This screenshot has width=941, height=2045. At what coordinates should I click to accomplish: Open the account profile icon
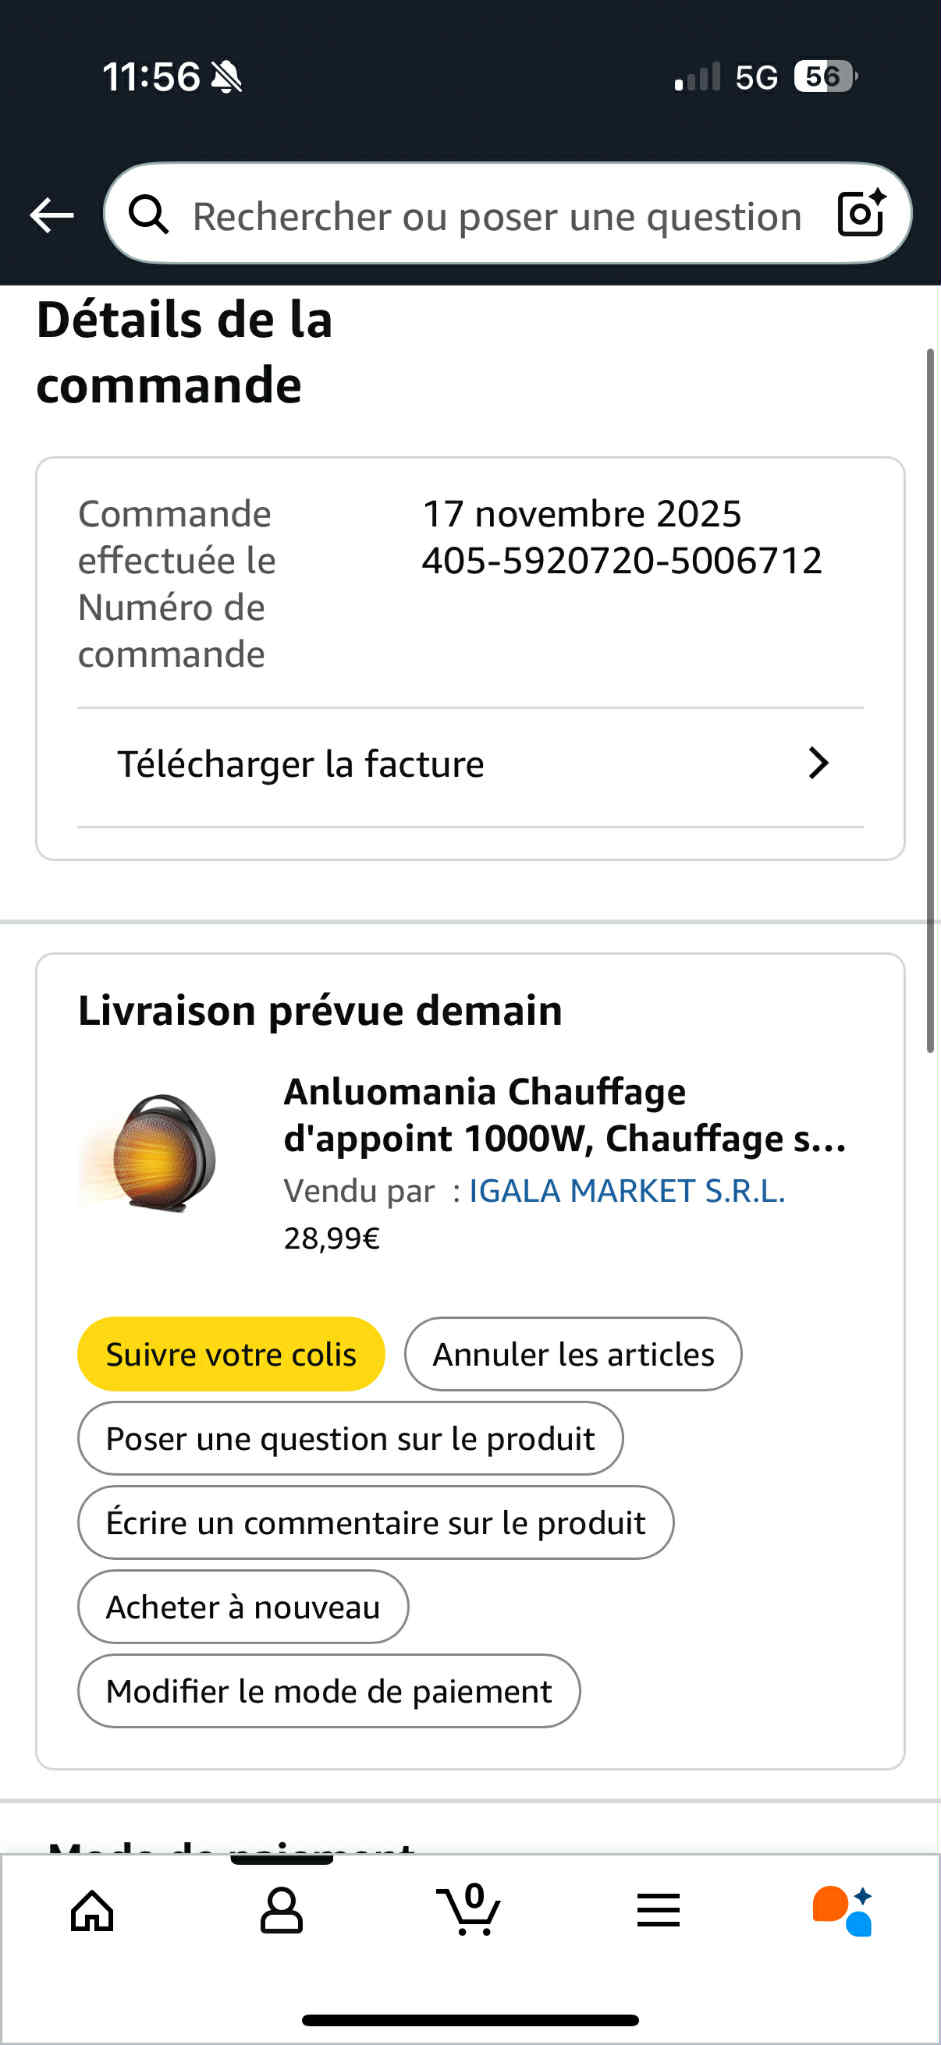click(x=281, y=1910)
